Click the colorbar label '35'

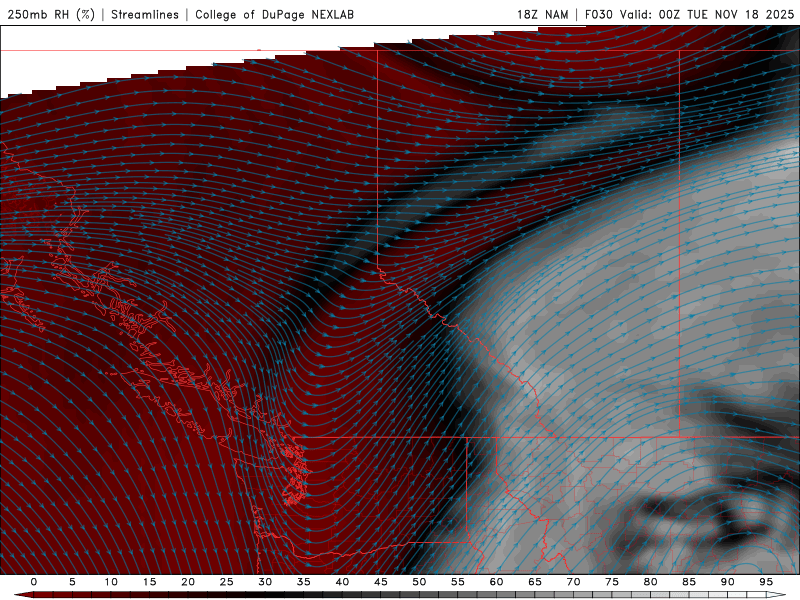(304, 582)
